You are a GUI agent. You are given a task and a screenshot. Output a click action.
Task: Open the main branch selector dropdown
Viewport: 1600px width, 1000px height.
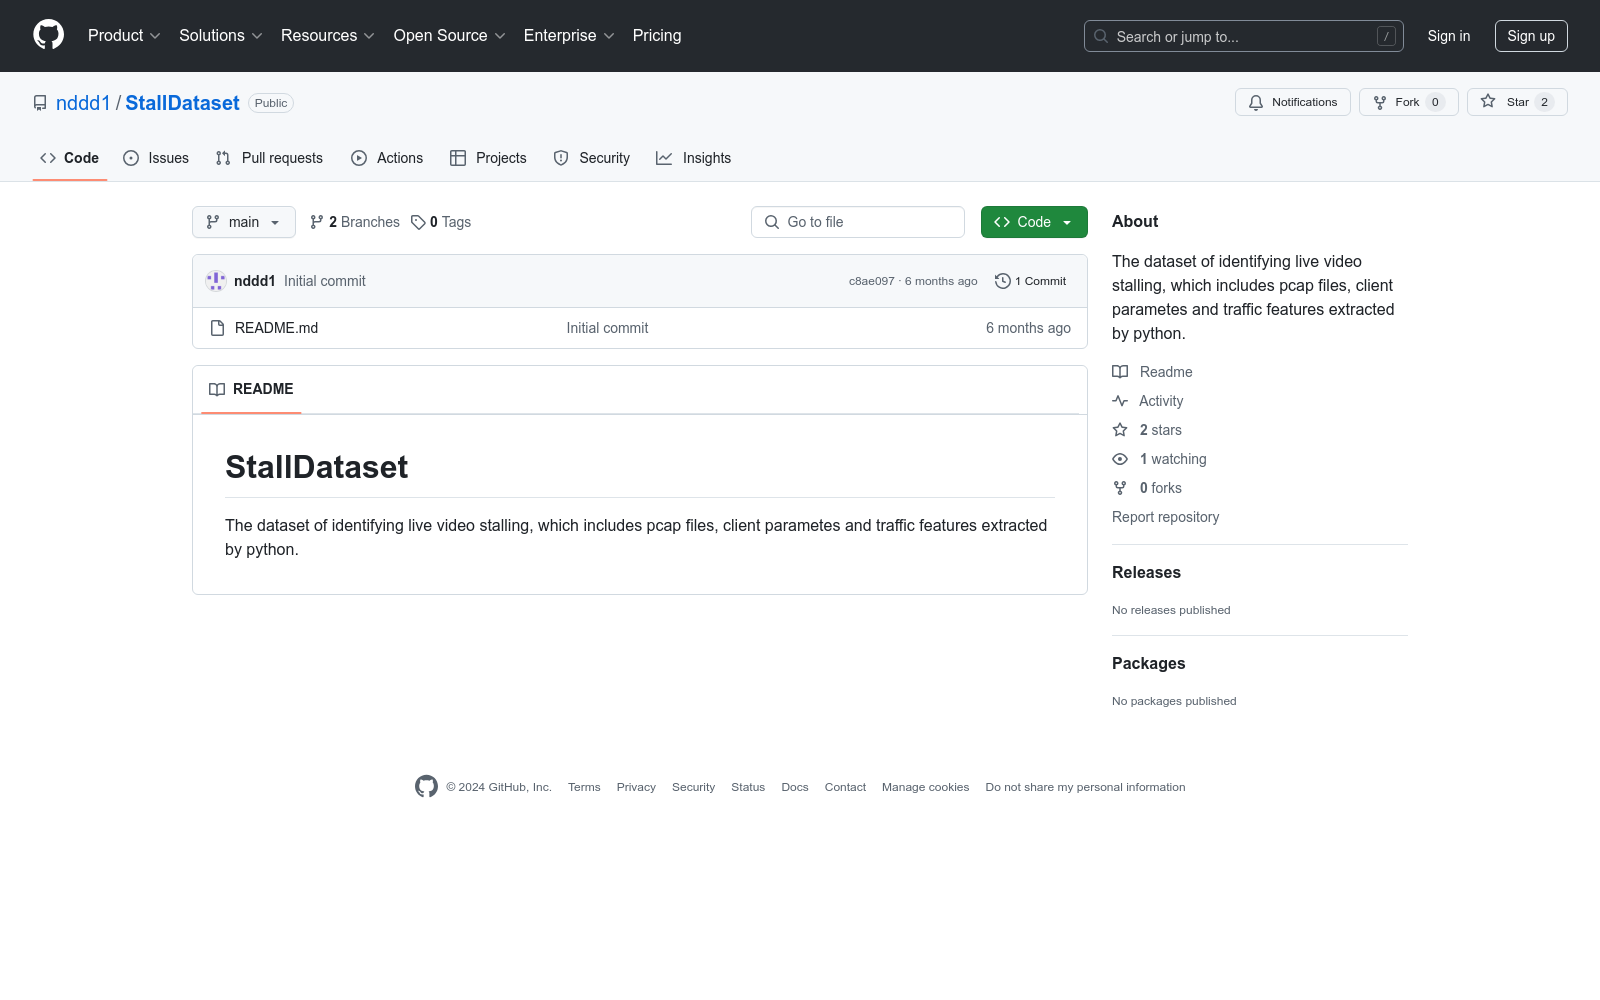click(244, 222)
